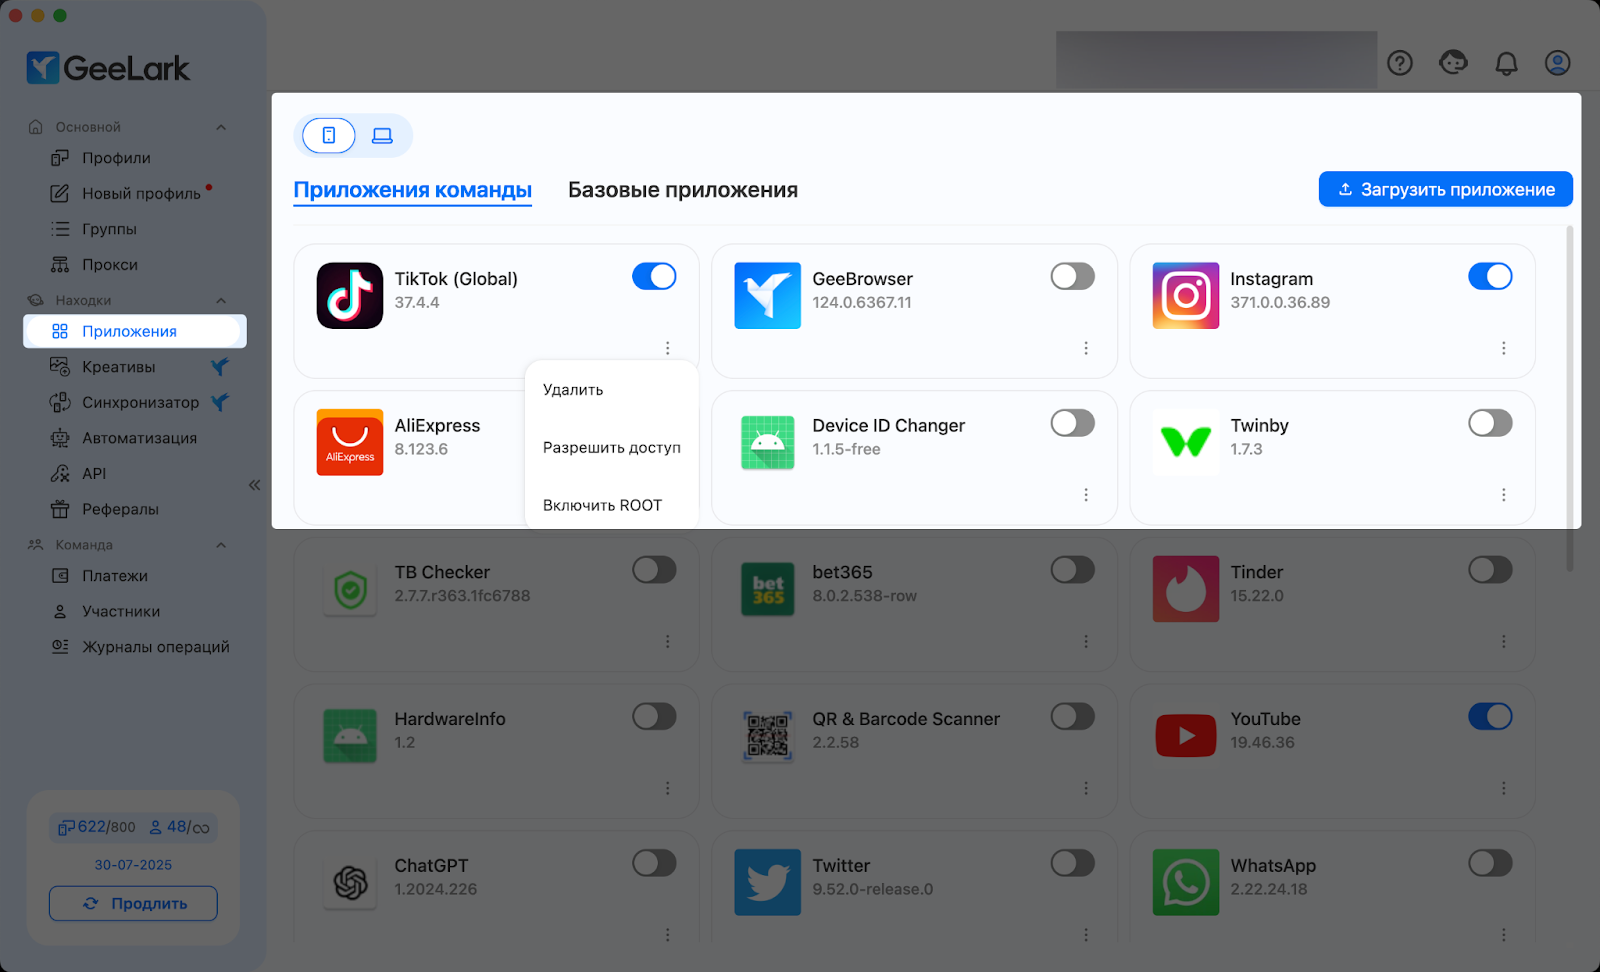Open GeeBrowser card three-dot menu

click(x=1086, y=348)
